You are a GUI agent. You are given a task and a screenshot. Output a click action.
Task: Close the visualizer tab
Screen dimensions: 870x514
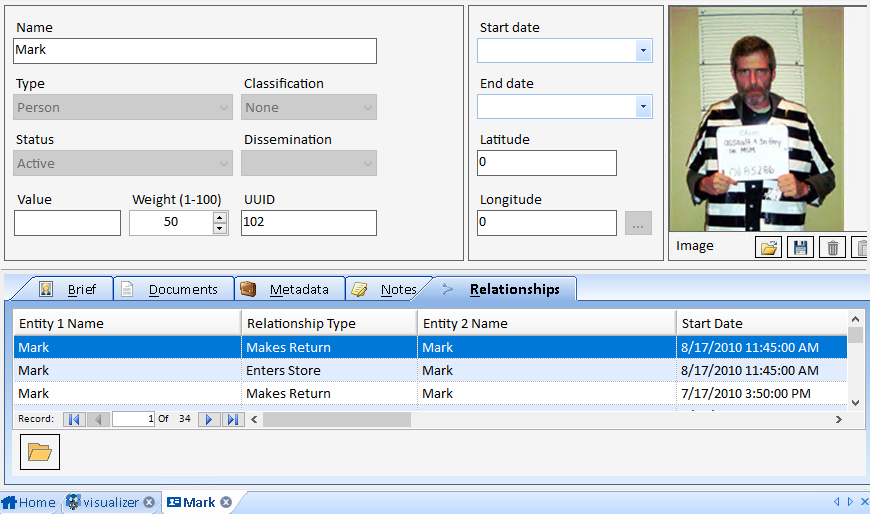pos(149,502)
